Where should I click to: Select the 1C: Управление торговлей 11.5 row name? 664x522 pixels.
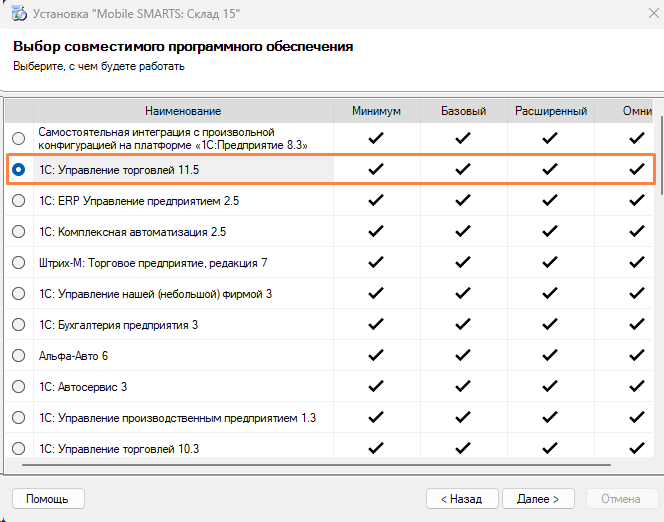point(119,170)
